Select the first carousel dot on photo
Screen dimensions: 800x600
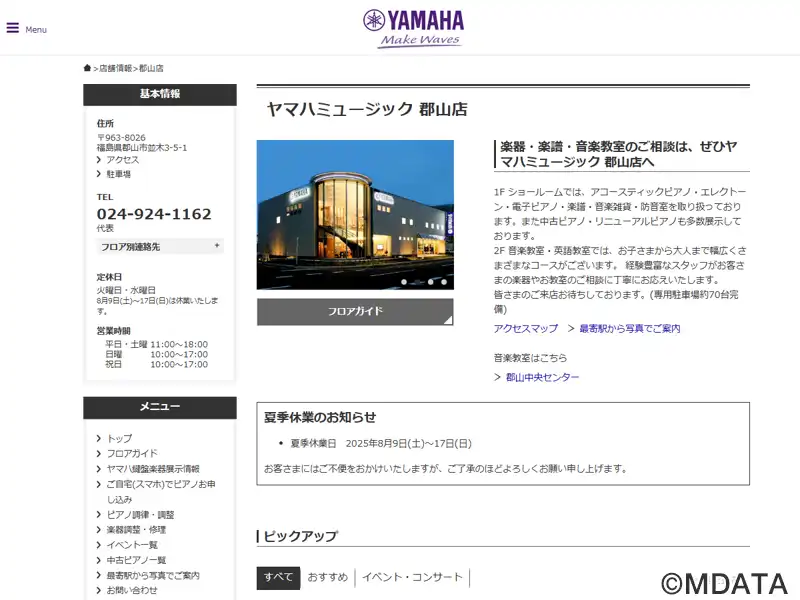(x=404, y=282)
